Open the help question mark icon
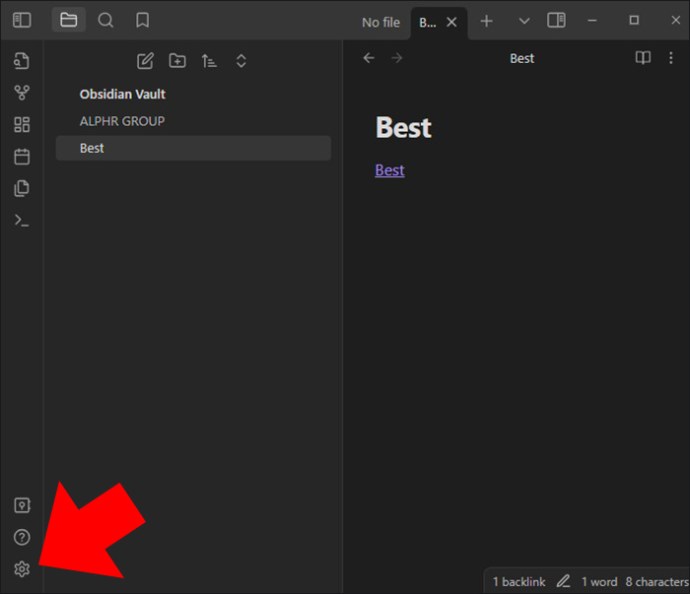This screenshot has height=594, width=690. [x=22, y=537]
